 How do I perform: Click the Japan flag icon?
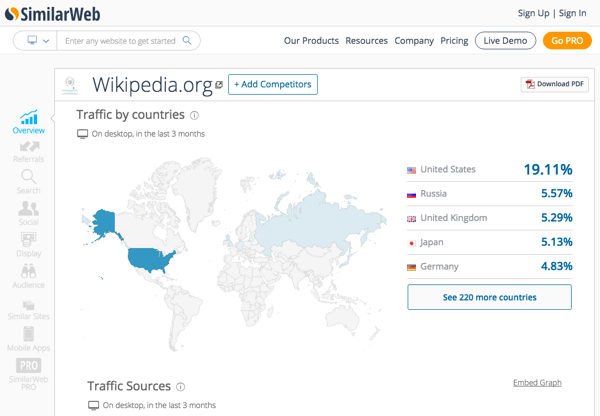(412, 243)
